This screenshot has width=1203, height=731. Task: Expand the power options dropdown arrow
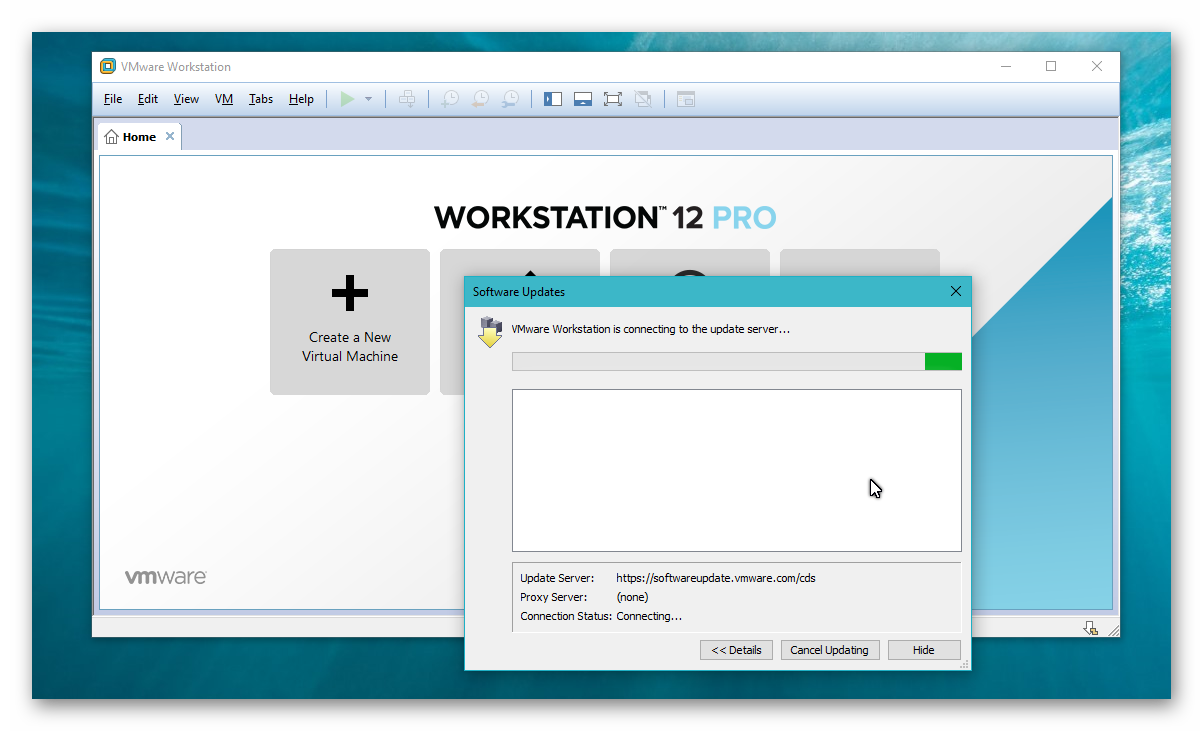[x=368, y=99]
